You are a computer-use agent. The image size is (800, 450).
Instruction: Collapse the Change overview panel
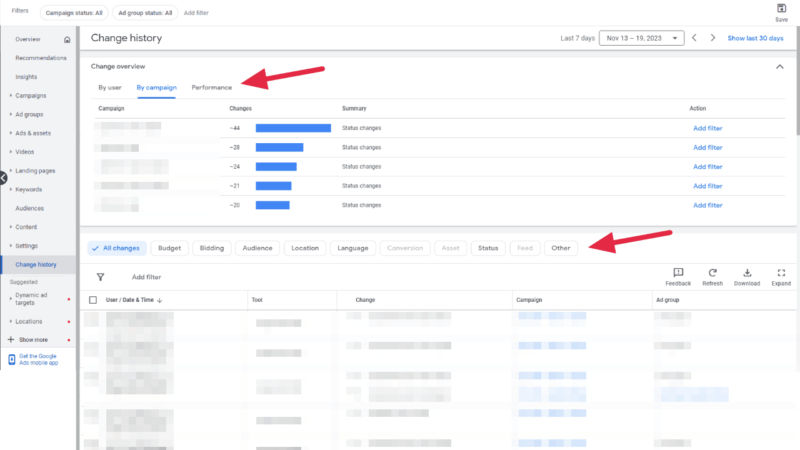click(780, 67)
